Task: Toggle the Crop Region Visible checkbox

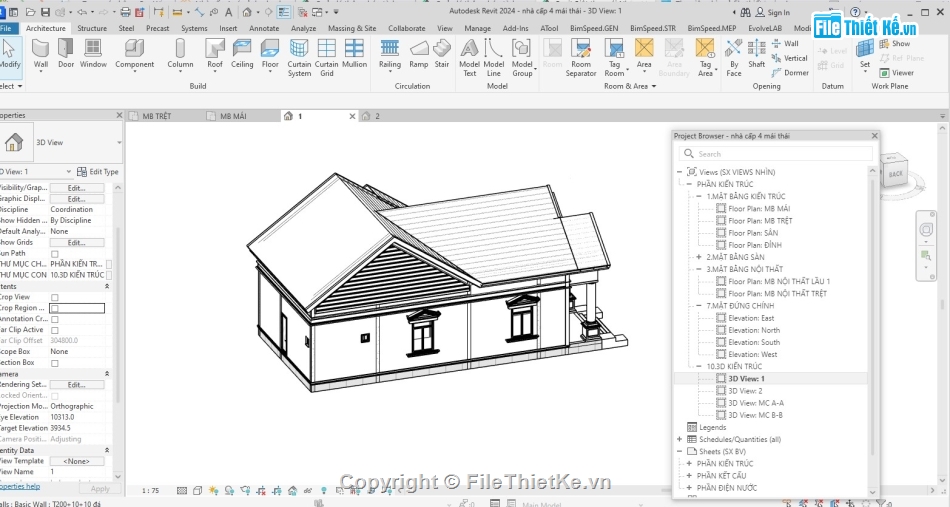Action: 55,308
